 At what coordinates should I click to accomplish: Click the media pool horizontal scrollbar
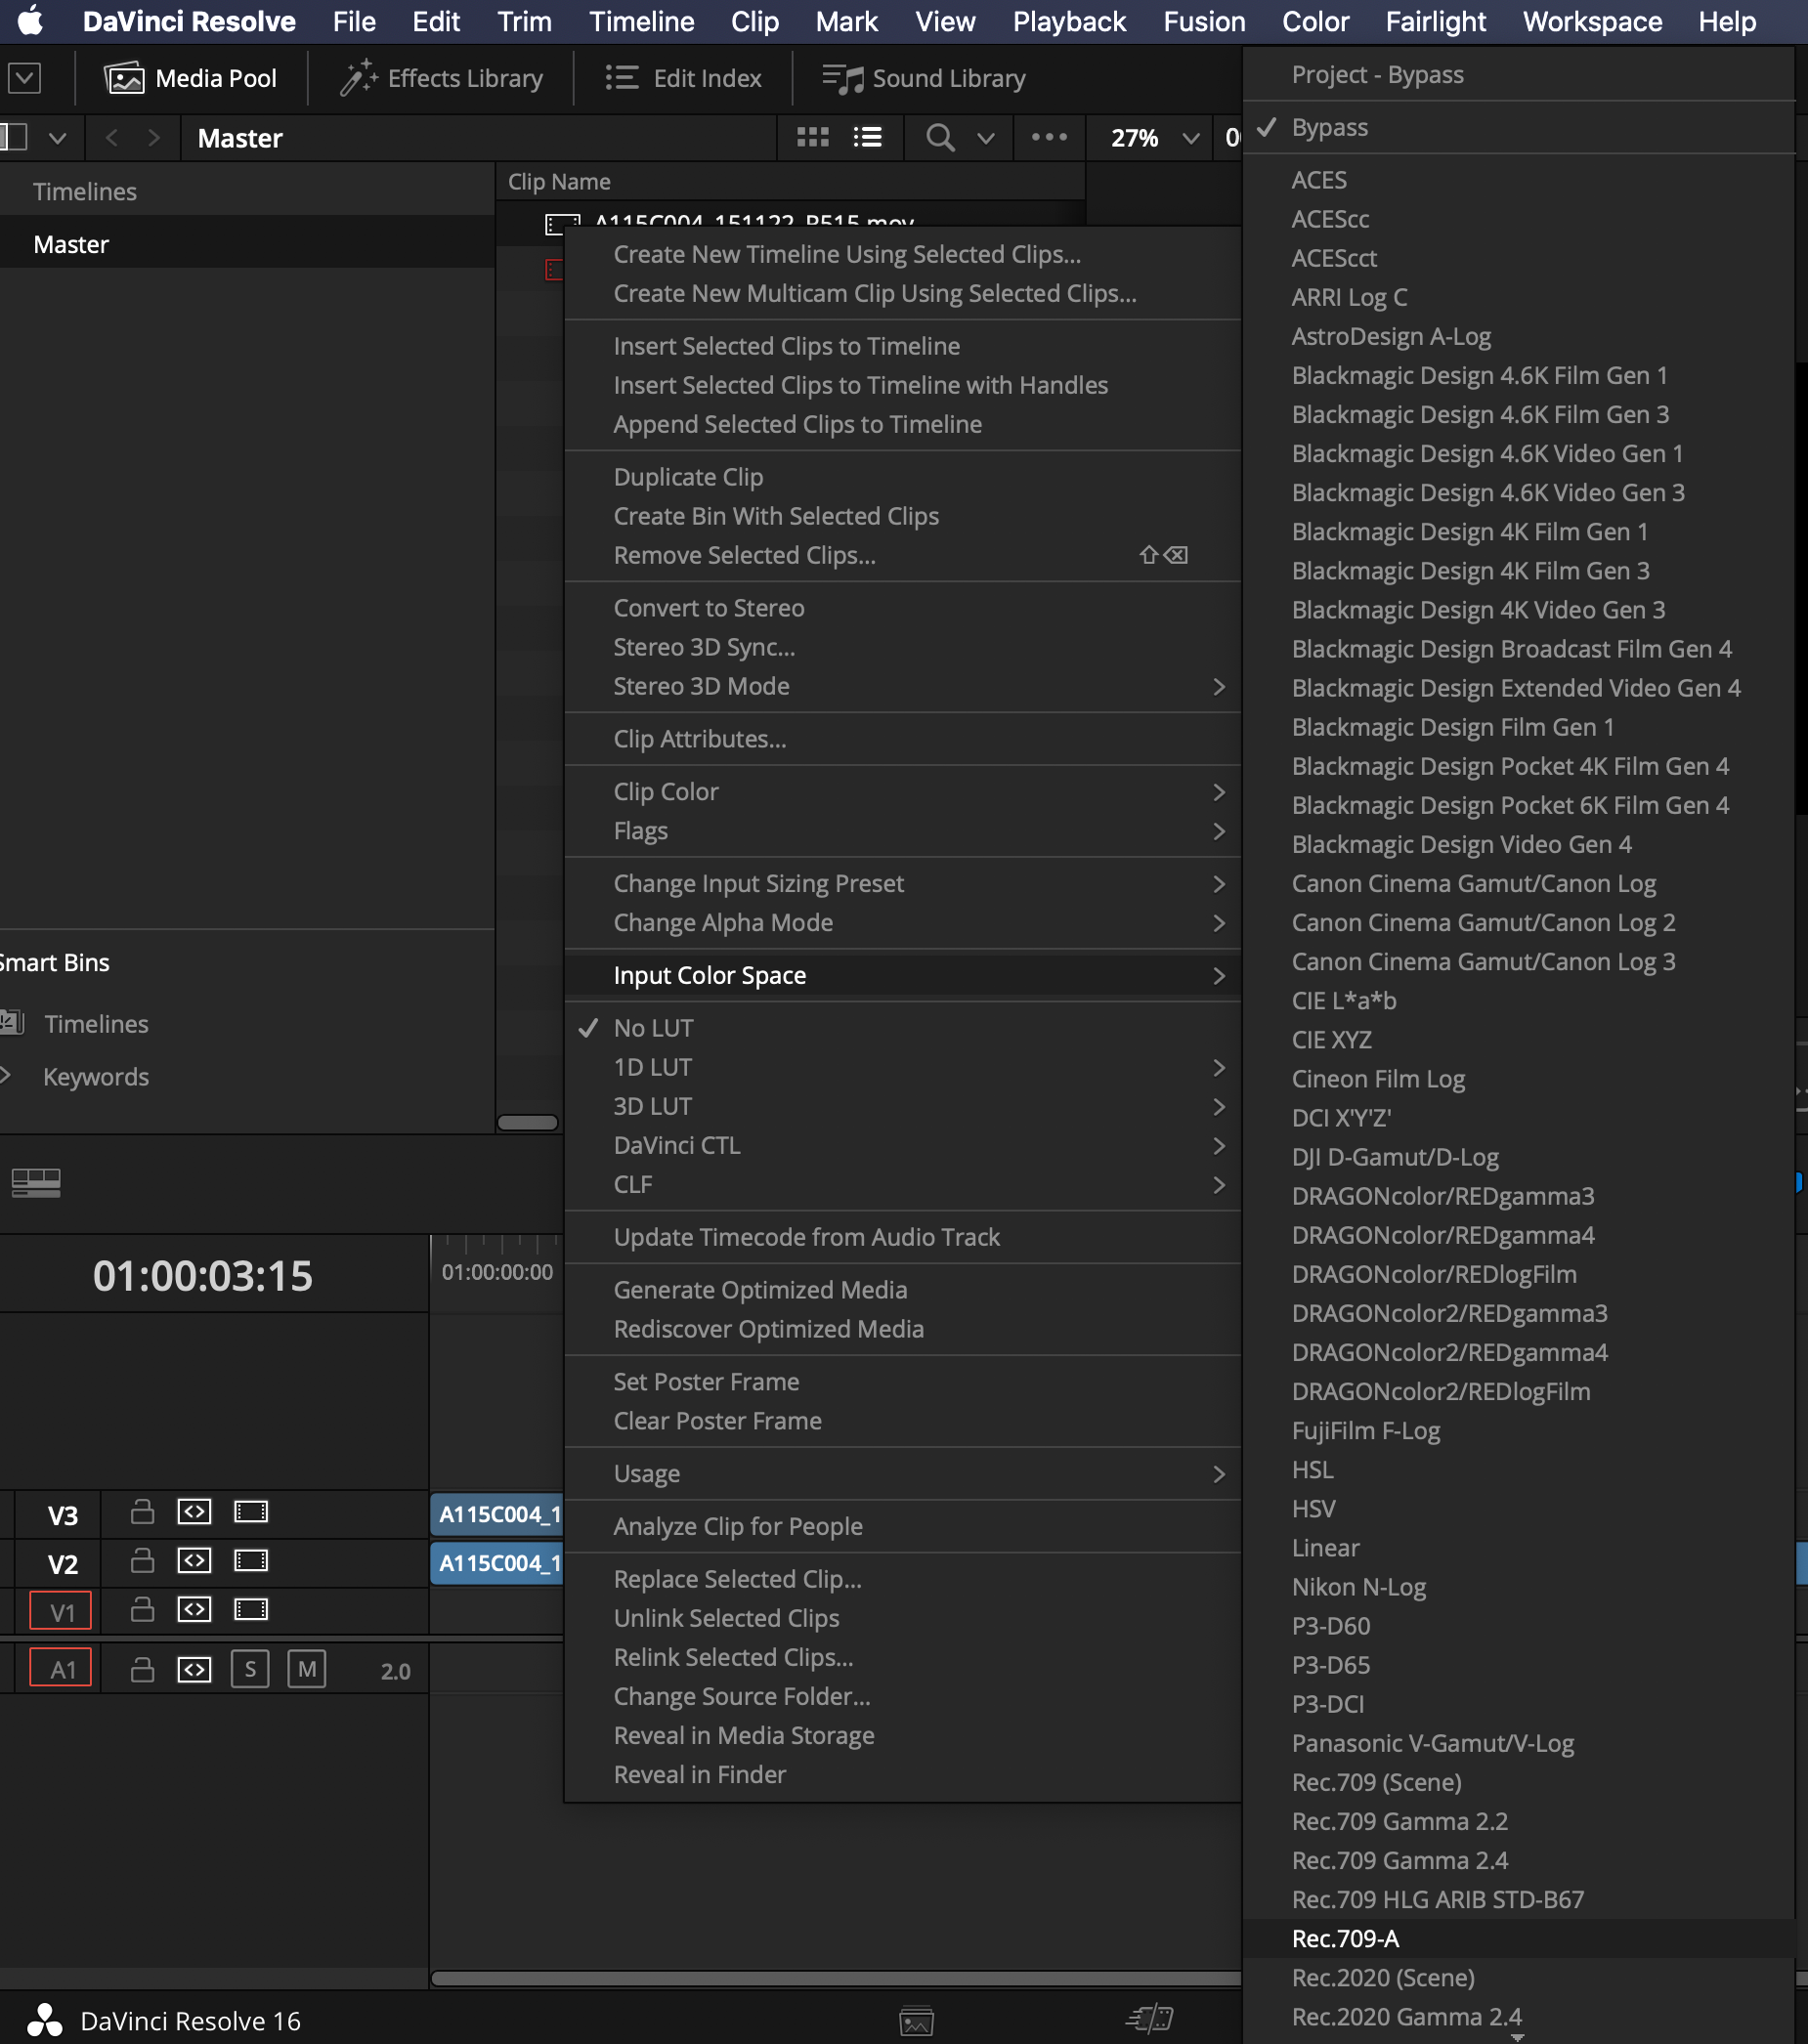click(x=528, y=1122)
